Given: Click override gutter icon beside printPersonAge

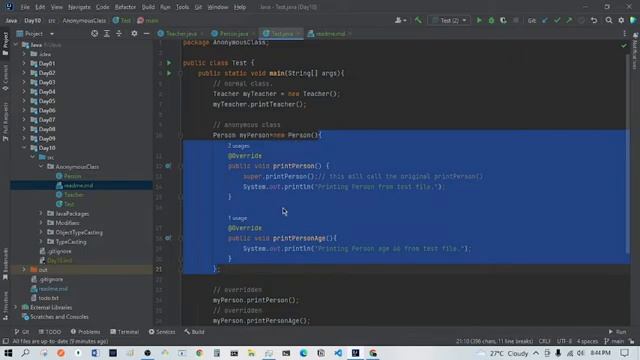Looking at the screenshot, I should (x=168, y=238).
